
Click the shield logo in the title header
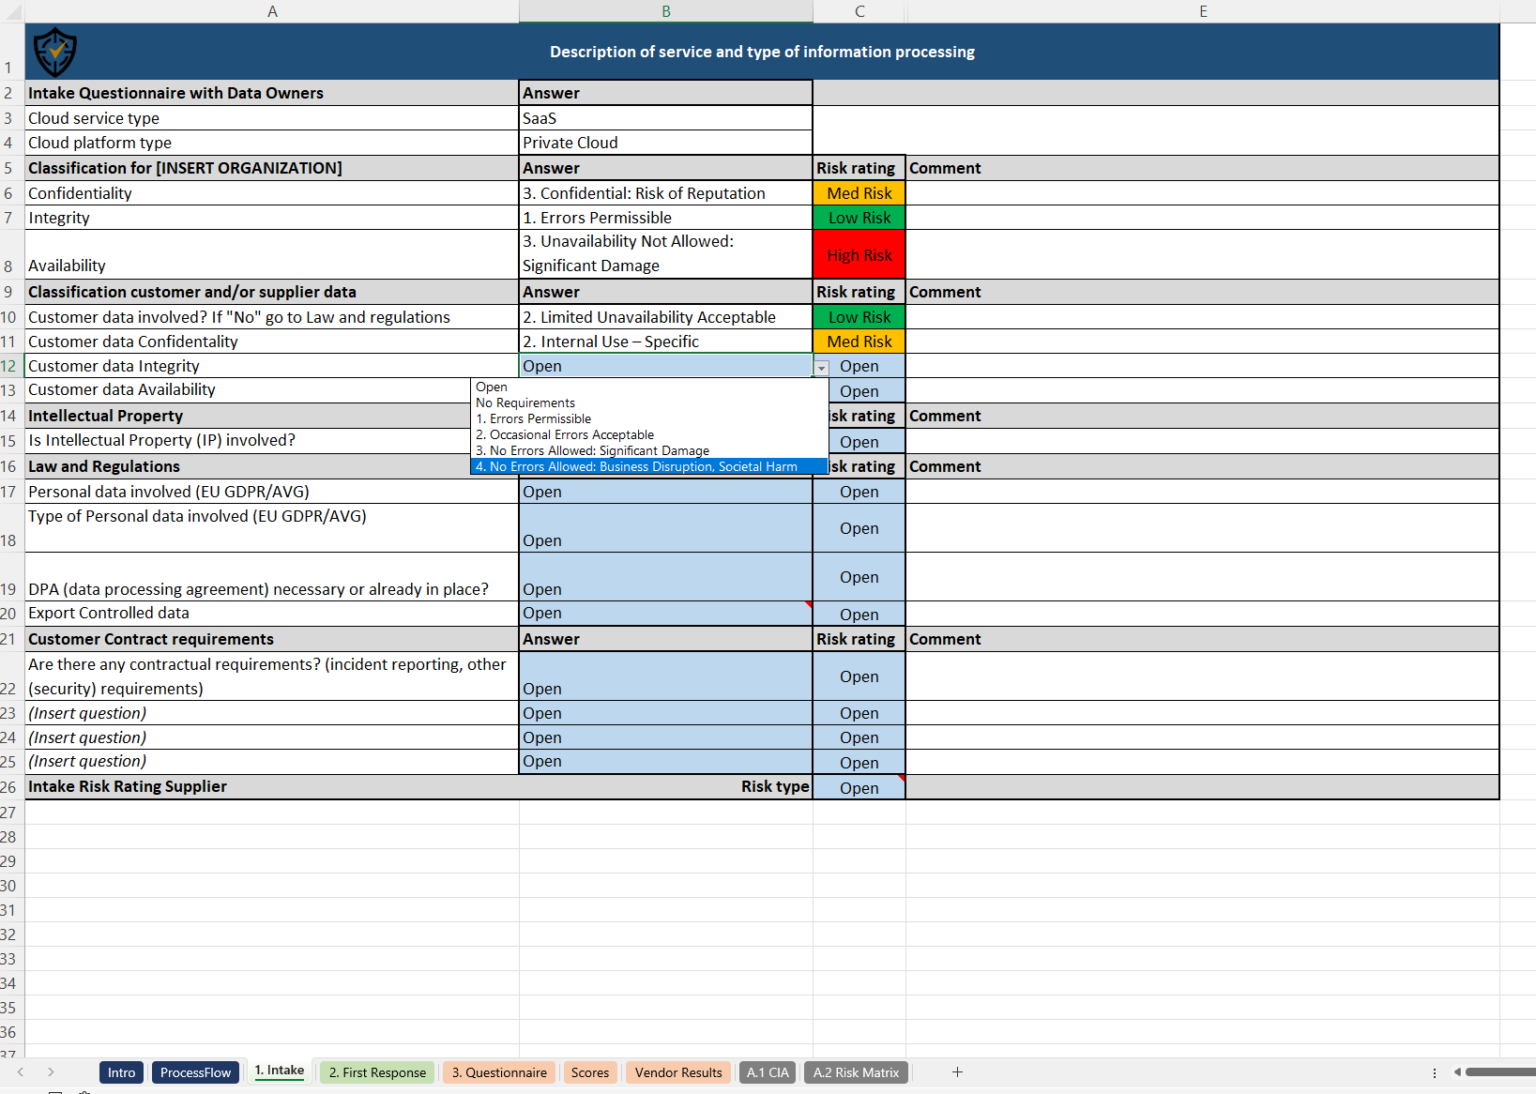point(55,51)
